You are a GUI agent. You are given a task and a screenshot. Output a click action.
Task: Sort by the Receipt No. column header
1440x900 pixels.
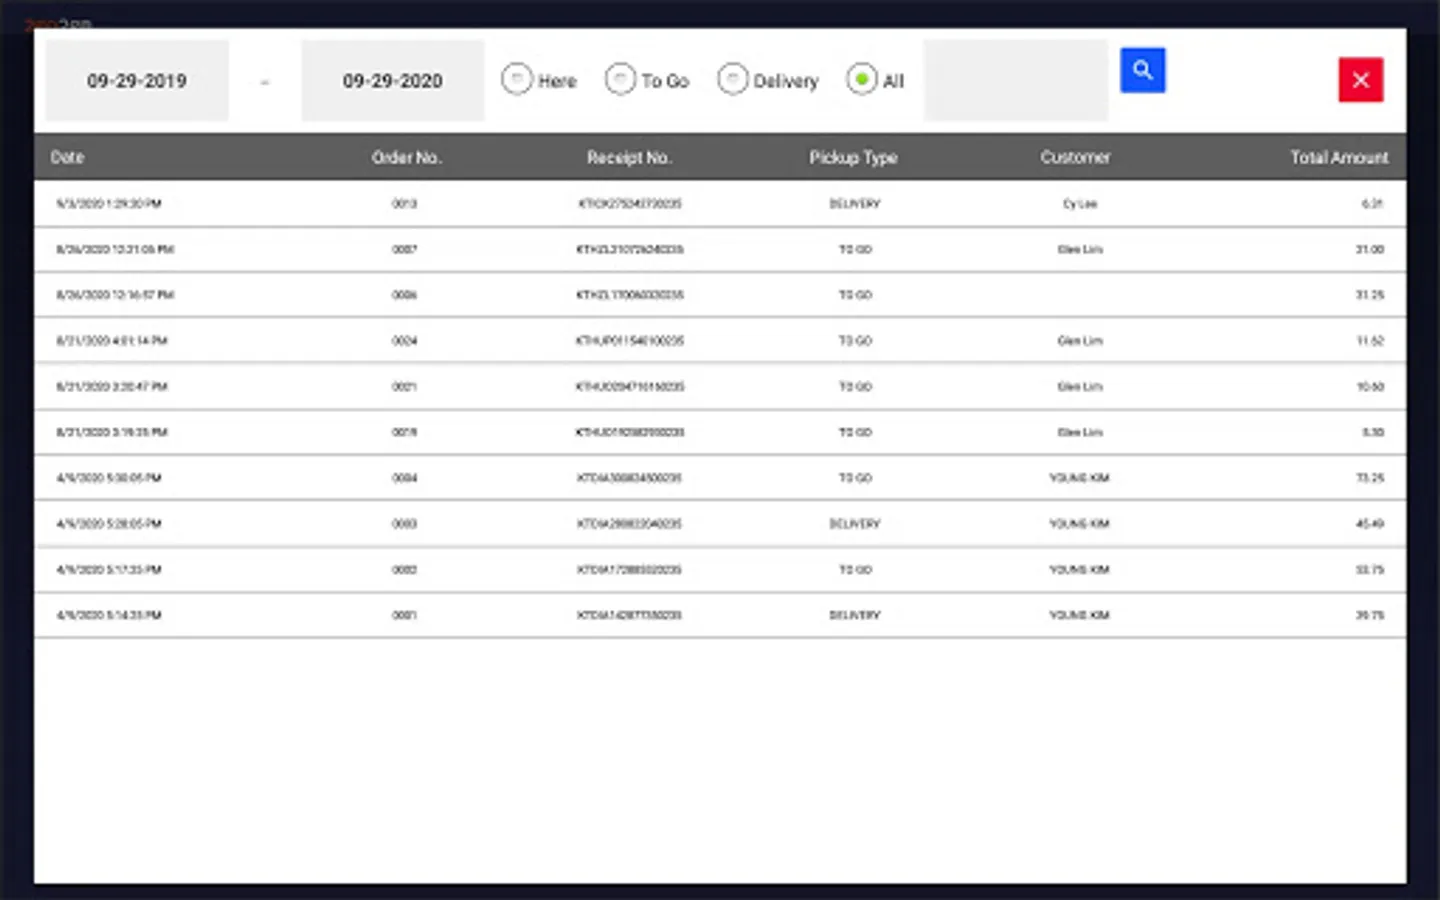tap(629, 157)
